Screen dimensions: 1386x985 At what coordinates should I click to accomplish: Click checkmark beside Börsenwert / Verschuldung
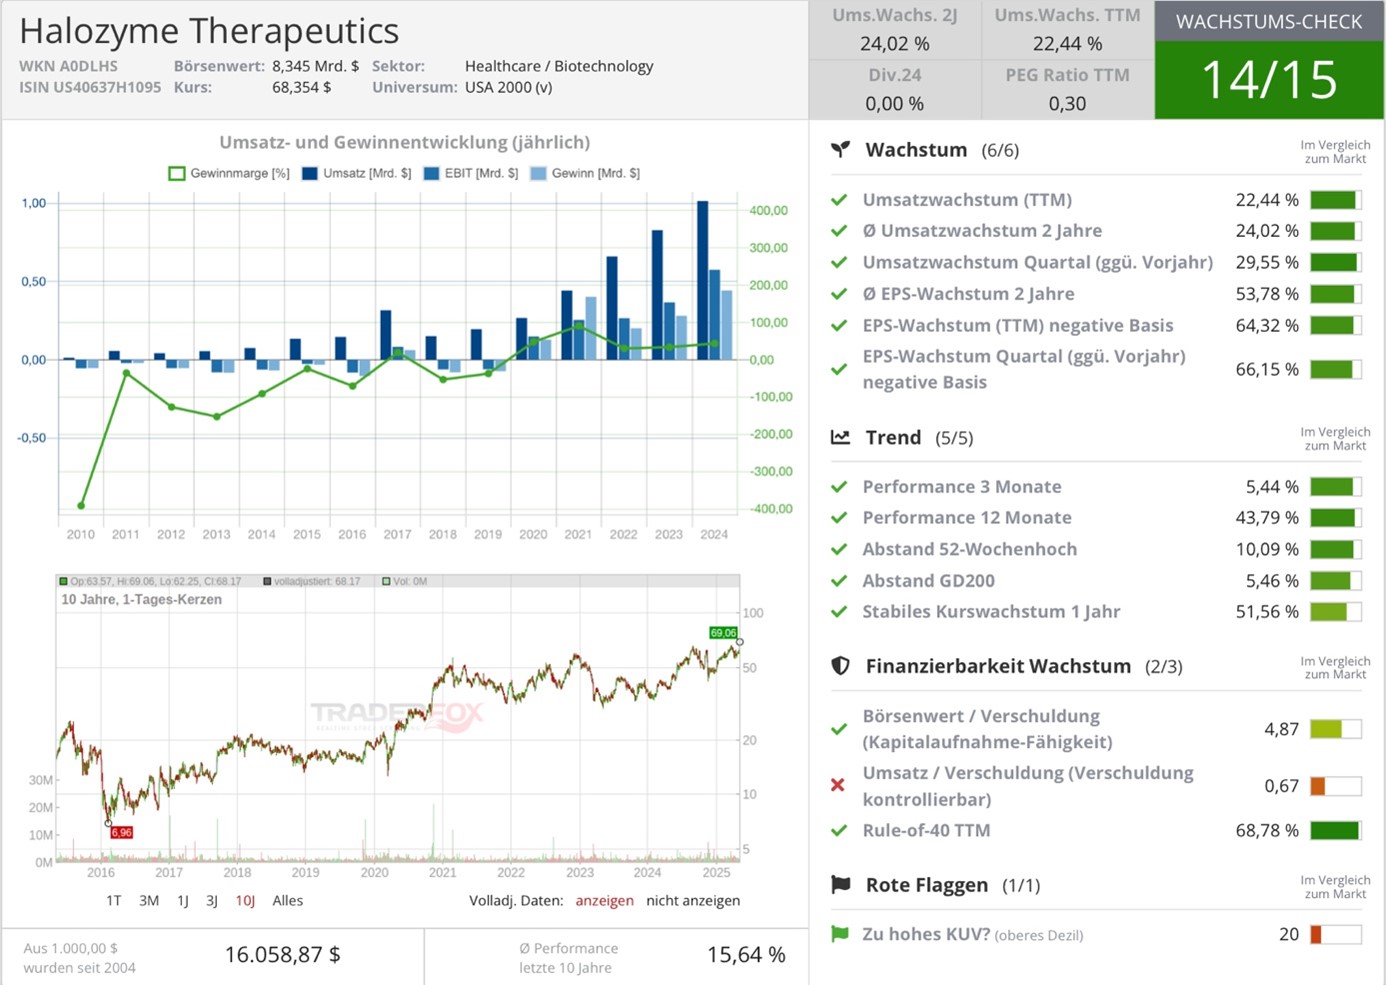coord(839,729)
